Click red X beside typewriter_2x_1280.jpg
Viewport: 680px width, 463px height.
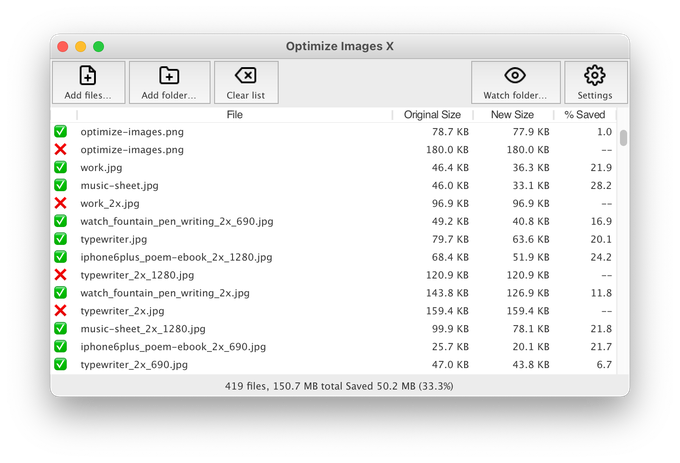pyautogui.click(x=61, y=275)
